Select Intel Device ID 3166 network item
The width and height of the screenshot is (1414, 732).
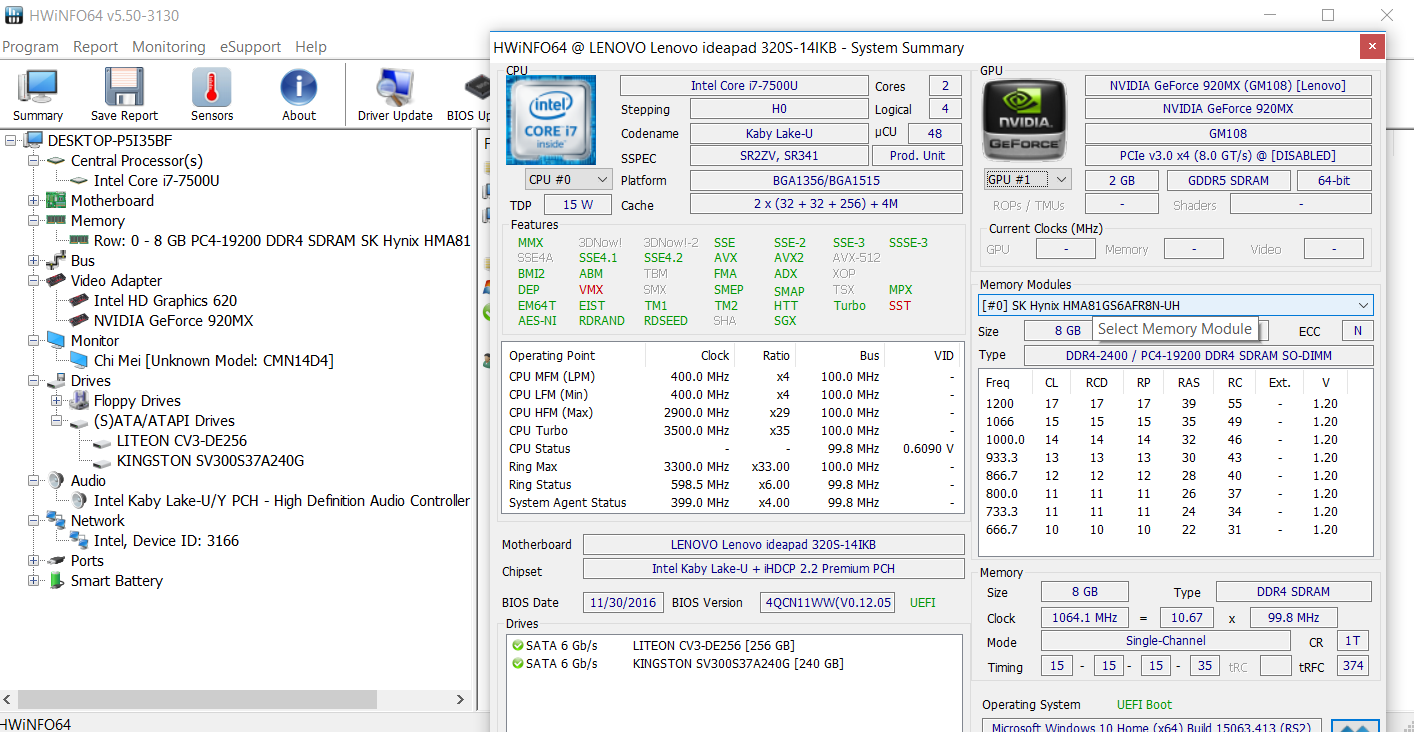point(166,541)
